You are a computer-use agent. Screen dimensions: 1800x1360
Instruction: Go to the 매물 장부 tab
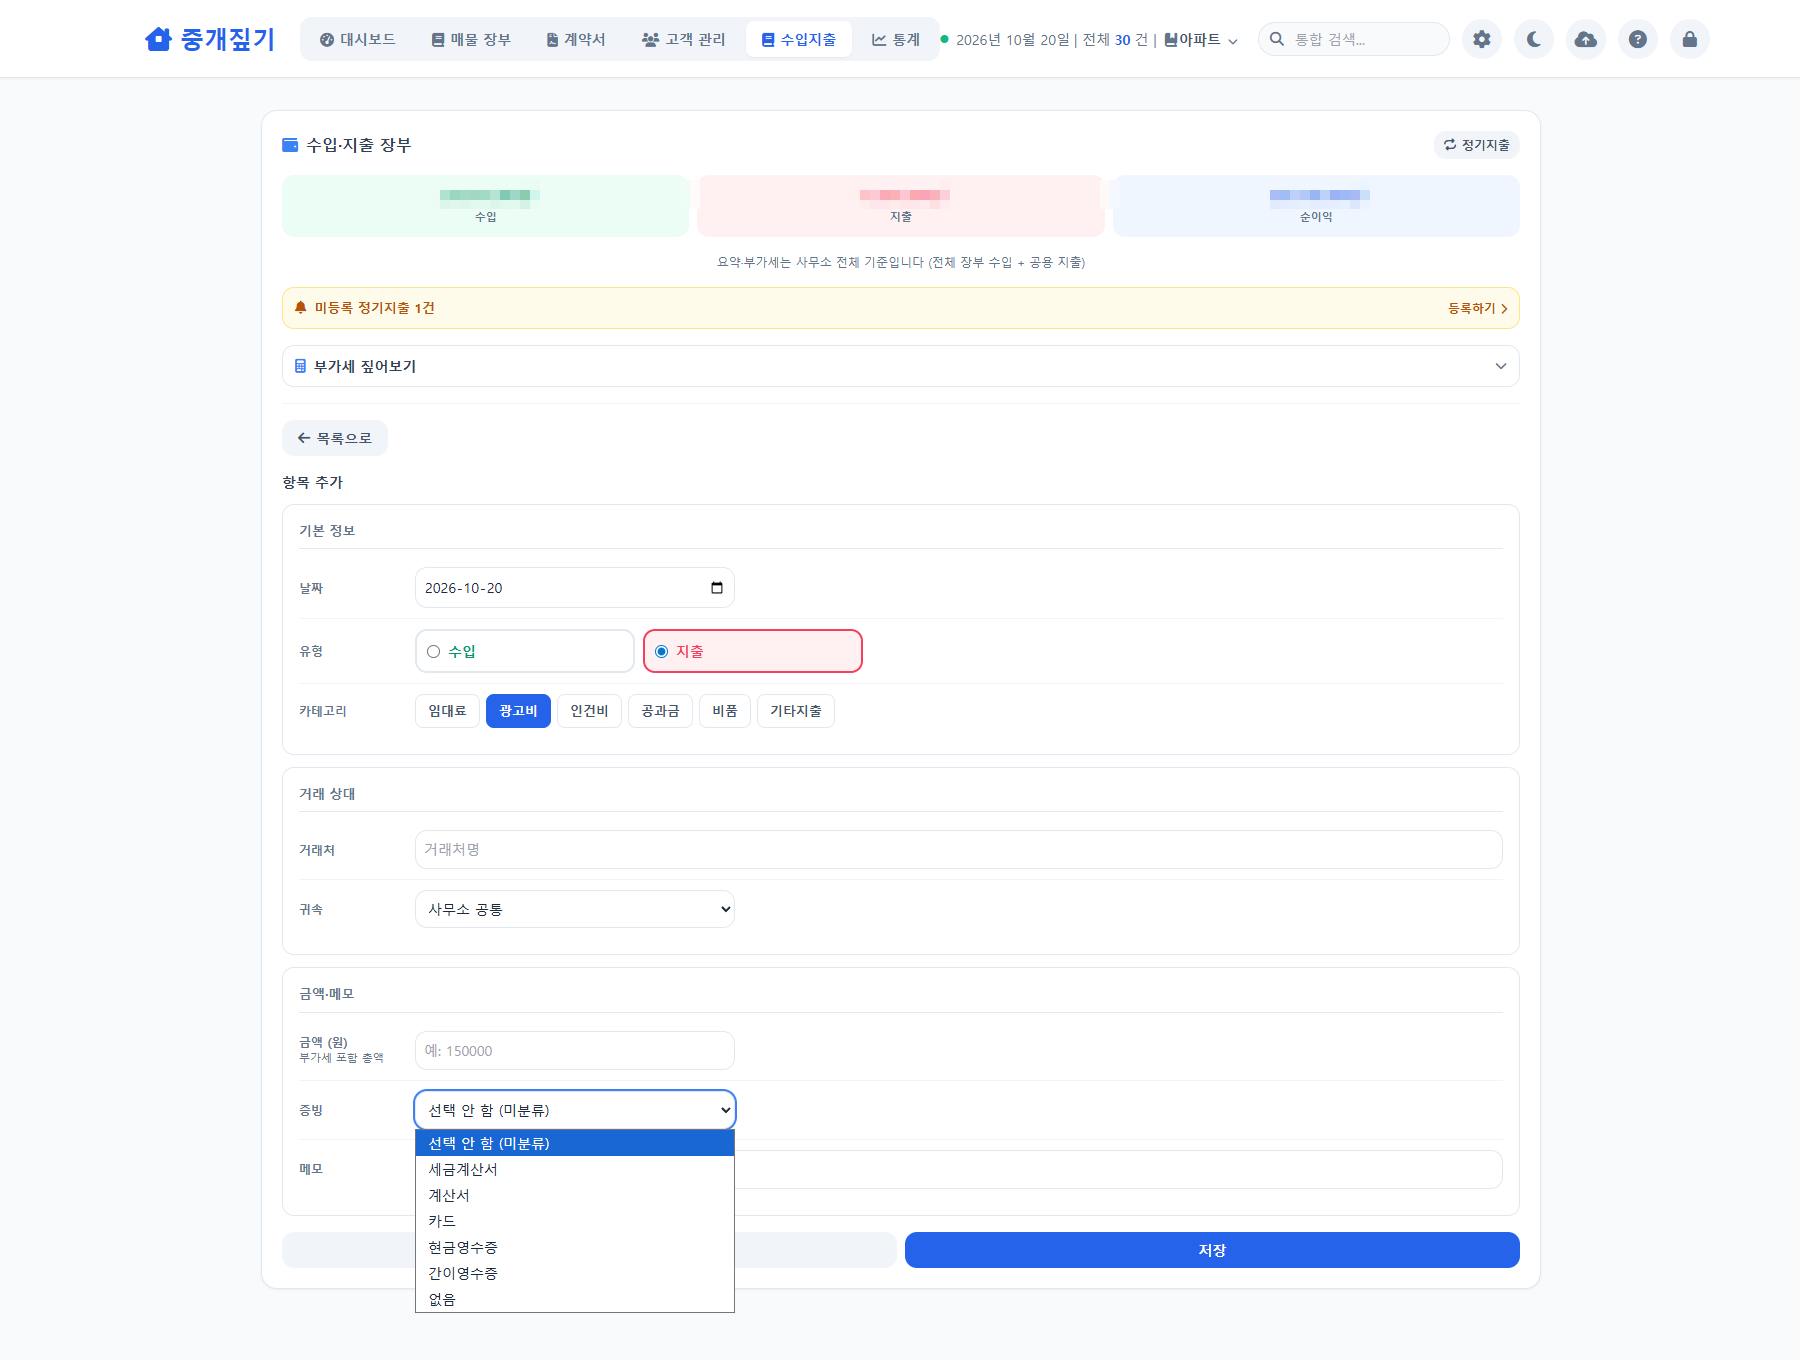471,39
